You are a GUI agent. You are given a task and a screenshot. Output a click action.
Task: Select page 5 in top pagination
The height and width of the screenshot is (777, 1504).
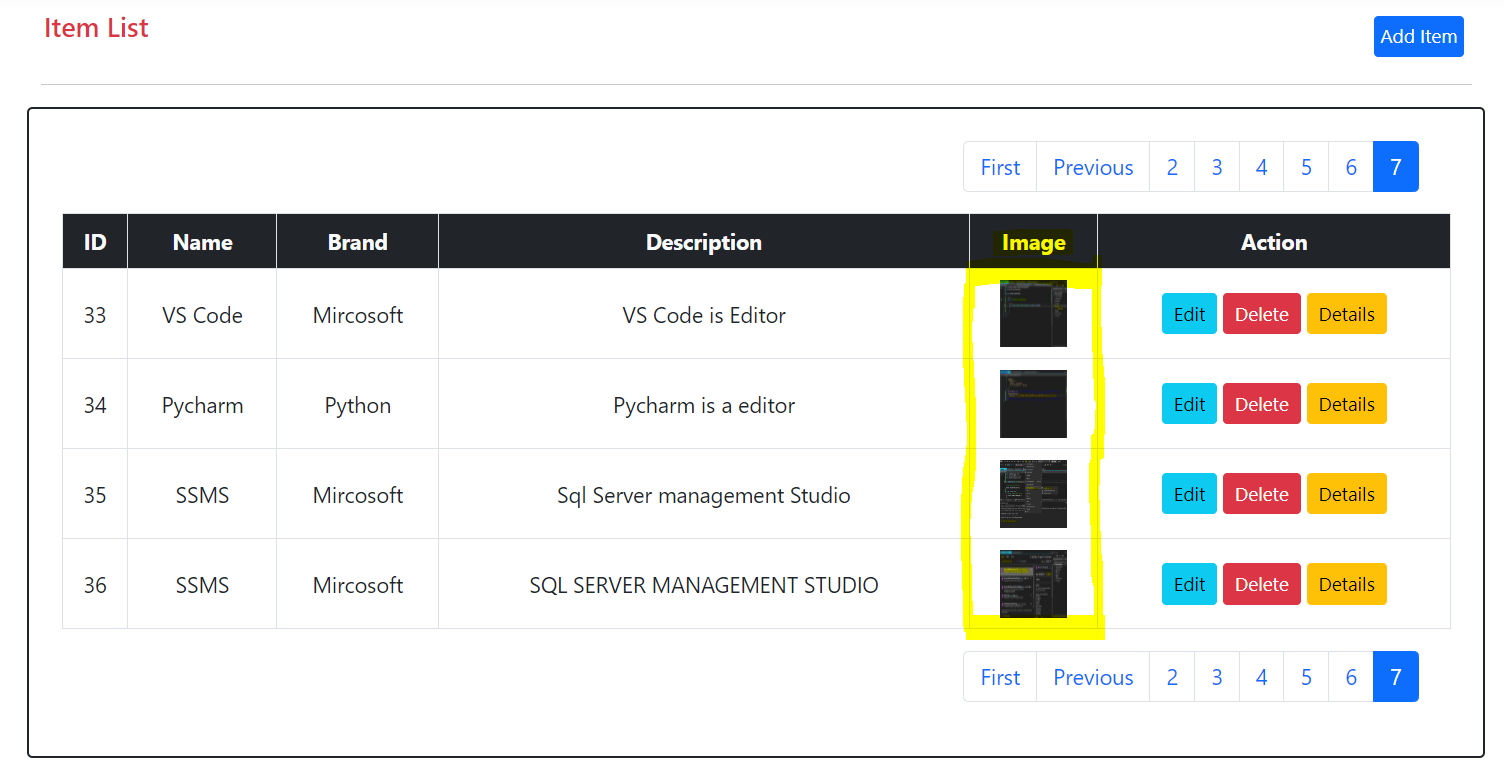click(x=1306, y=167)
